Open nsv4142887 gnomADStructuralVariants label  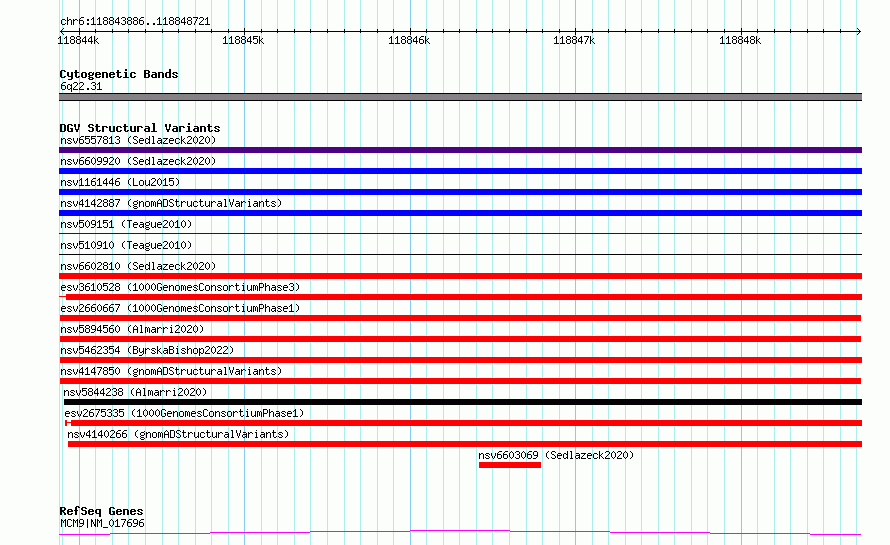(x=171, y=203)
